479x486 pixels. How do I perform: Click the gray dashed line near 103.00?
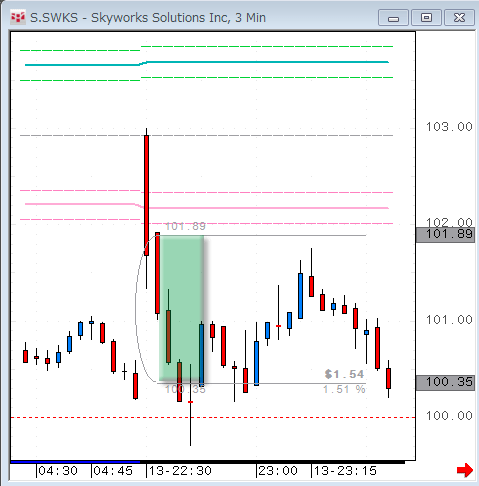coord(206,136)
